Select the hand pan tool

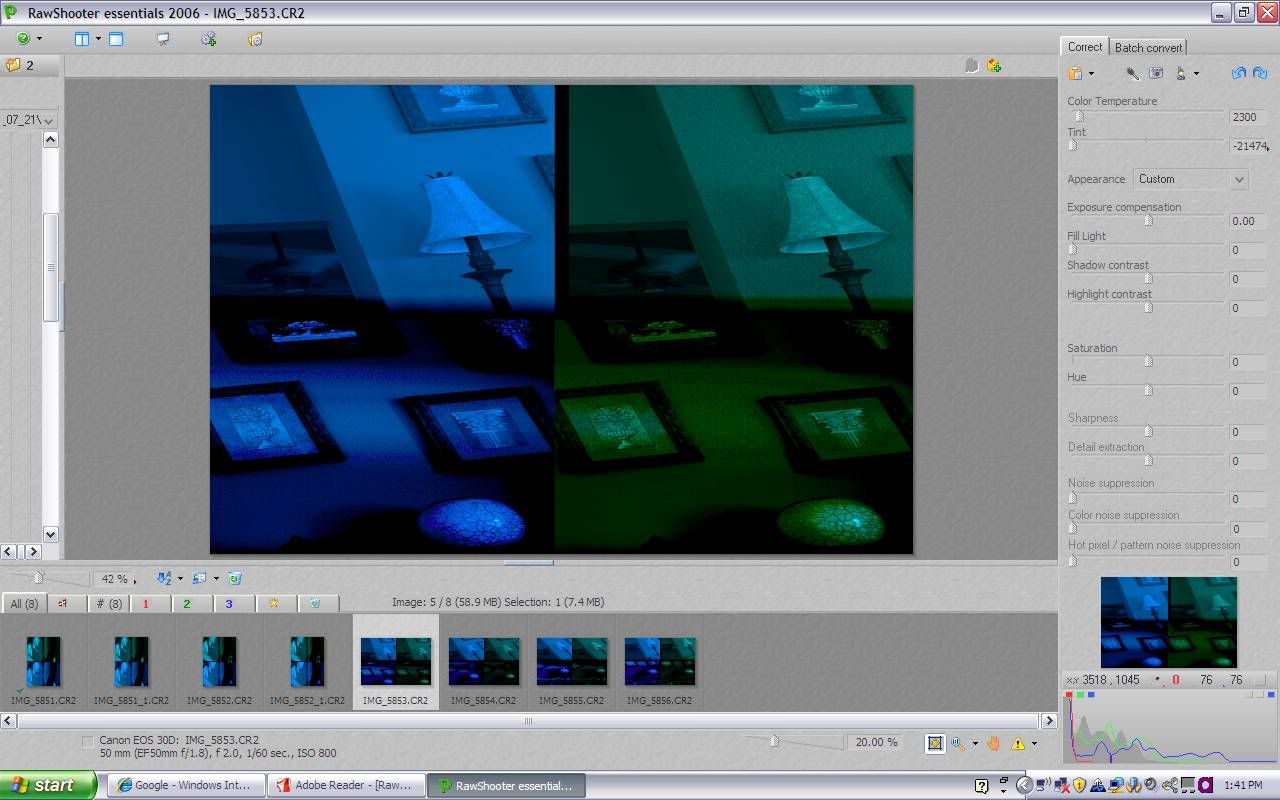993,743
